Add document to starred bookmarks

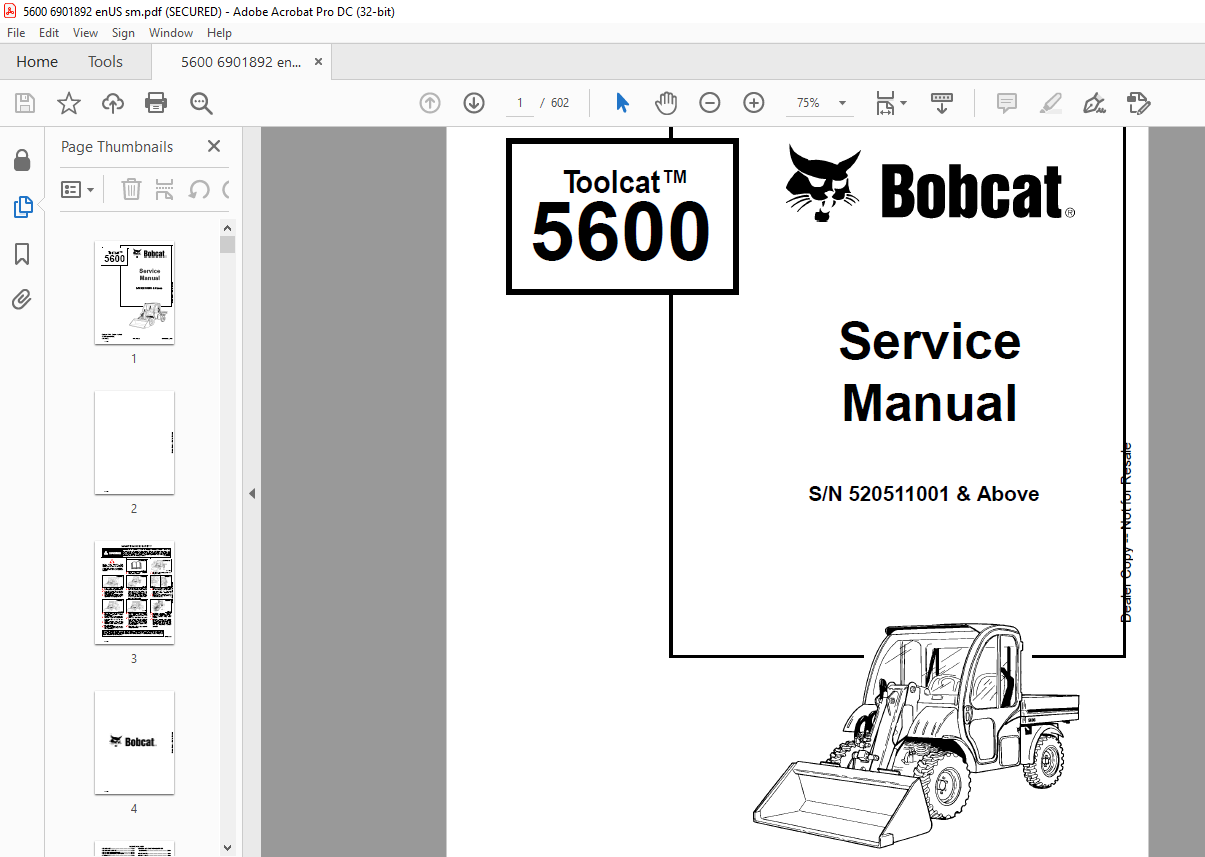68,103
